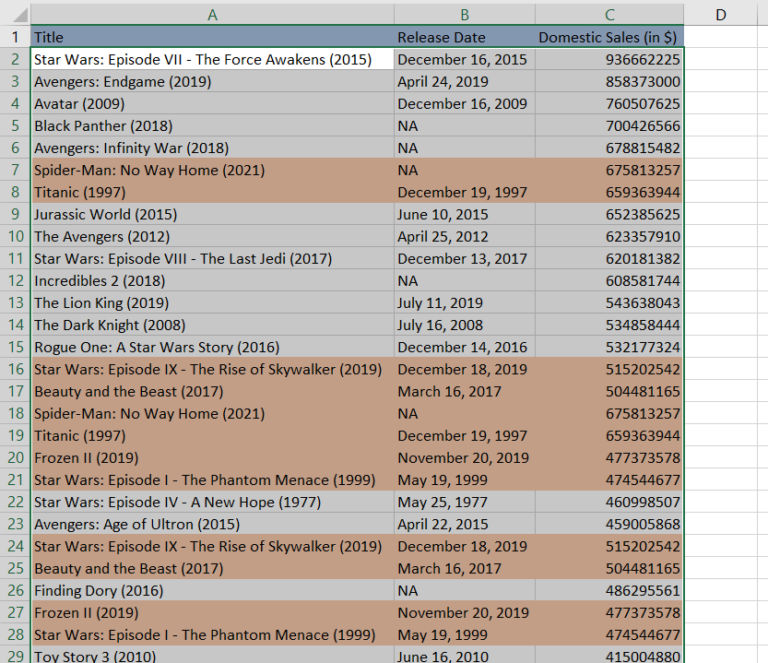
Task: Select the sales value 936662225
Action: (x=609, y=60)
